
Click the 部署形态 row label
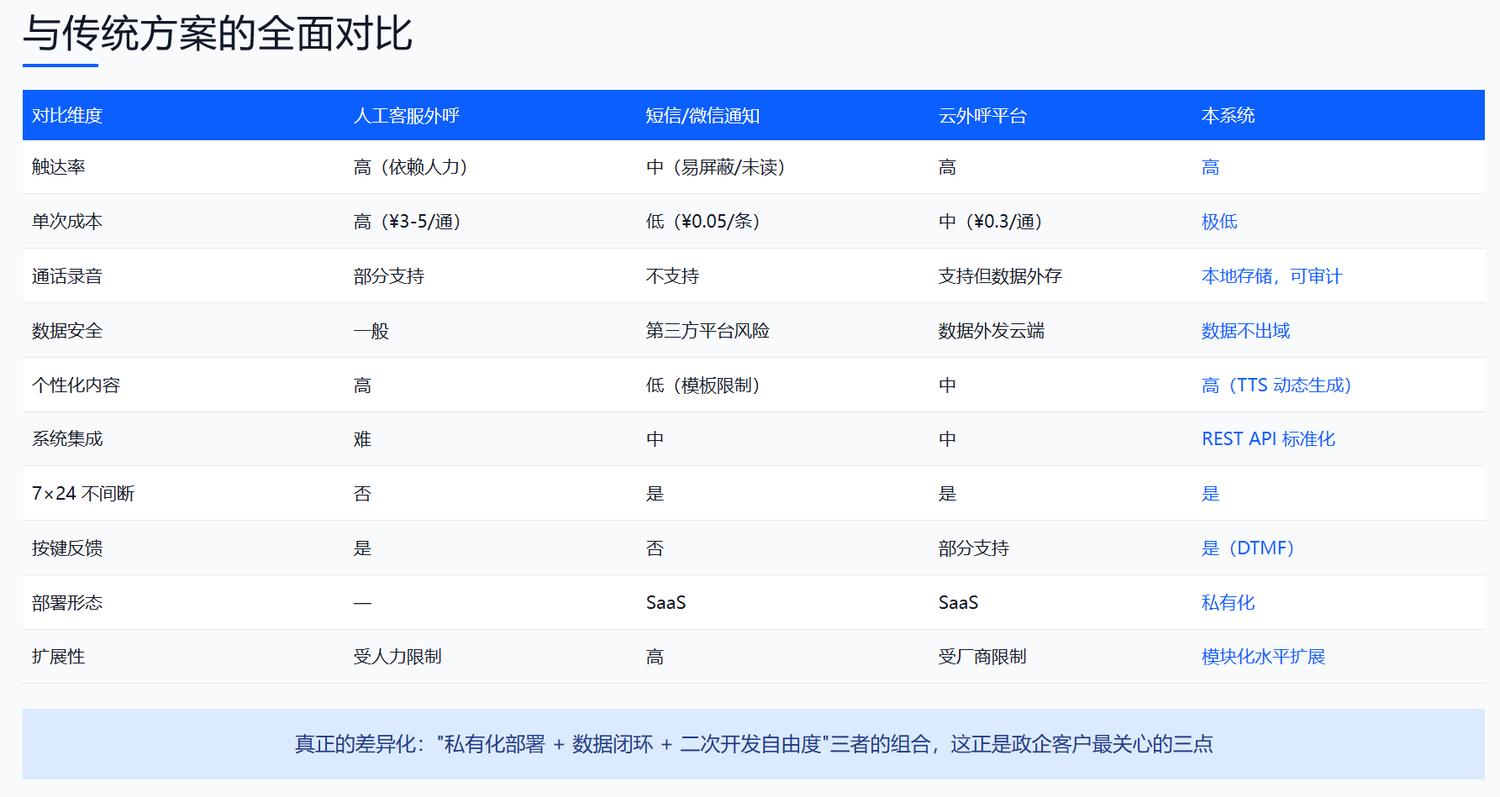coord(67,603)
